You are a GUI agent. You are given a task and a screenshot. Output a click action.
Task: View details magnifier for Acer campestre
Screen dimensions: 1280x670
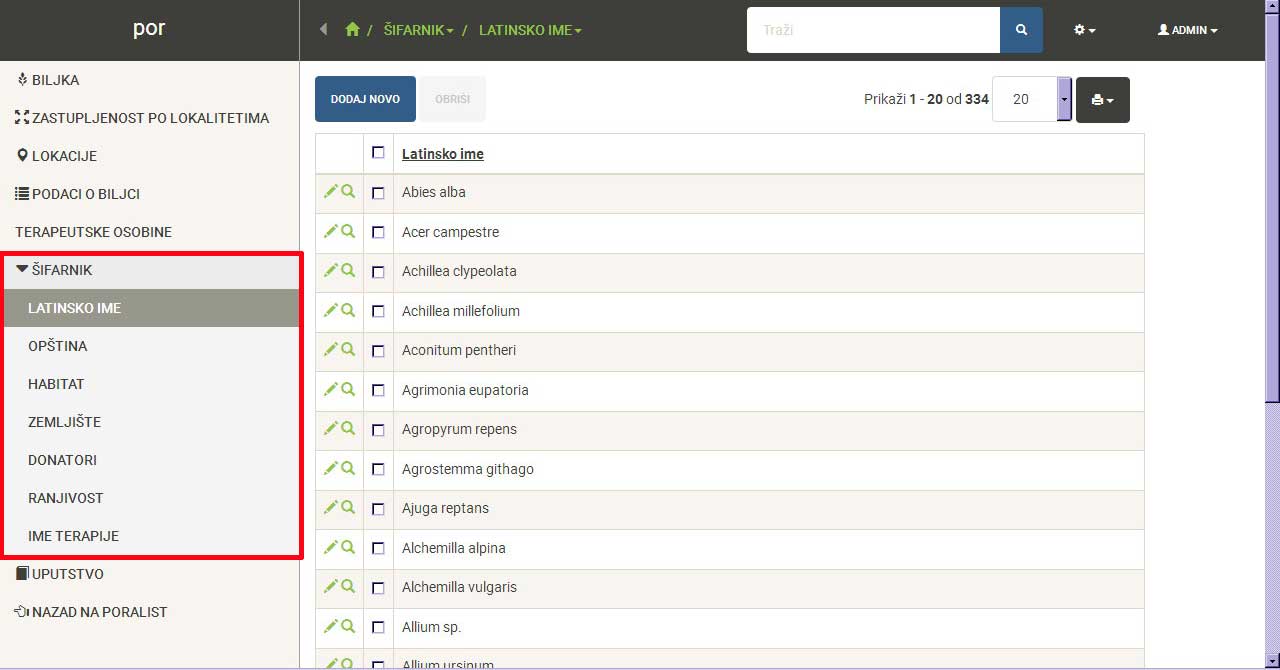click(348, 231)
